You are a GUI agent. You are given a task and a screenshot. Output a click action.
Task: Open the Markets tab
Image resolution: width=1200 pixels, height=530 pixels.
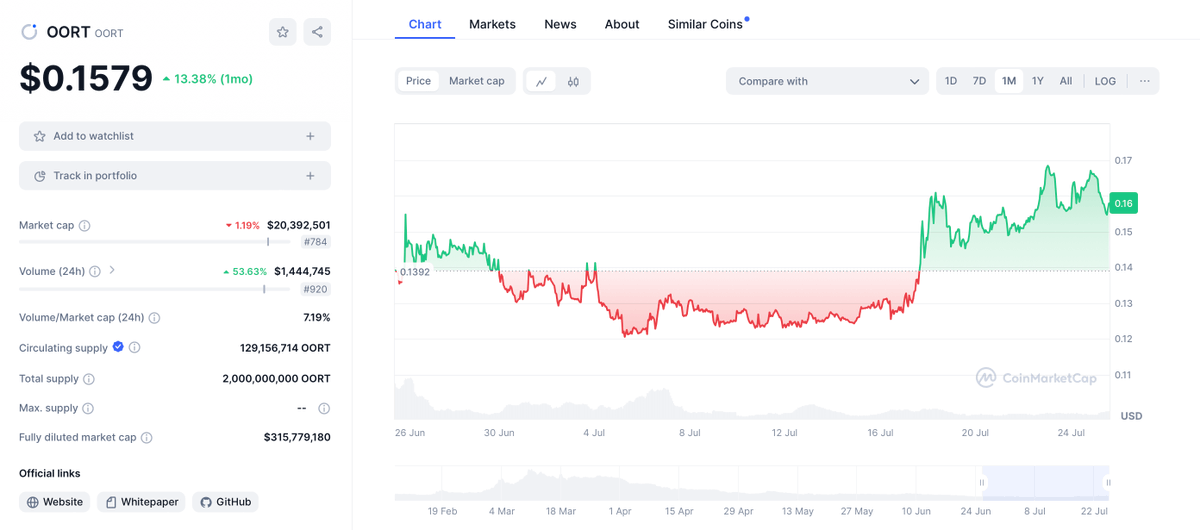pos(492,24)
